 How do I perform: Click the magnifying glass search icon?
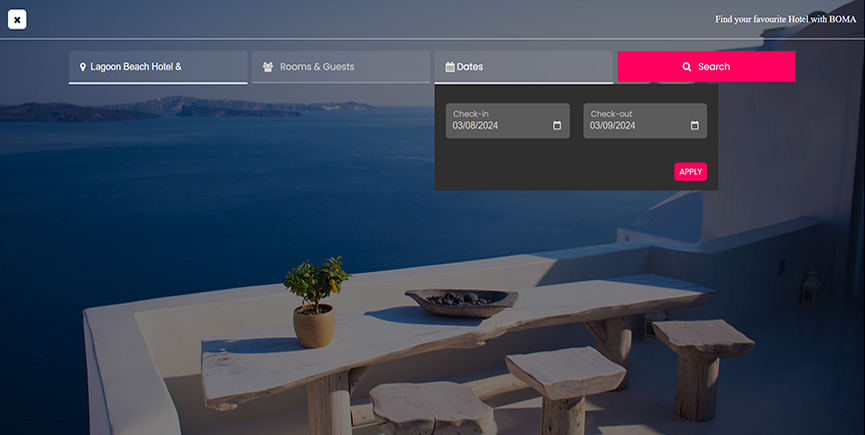(x=687, y=67)
